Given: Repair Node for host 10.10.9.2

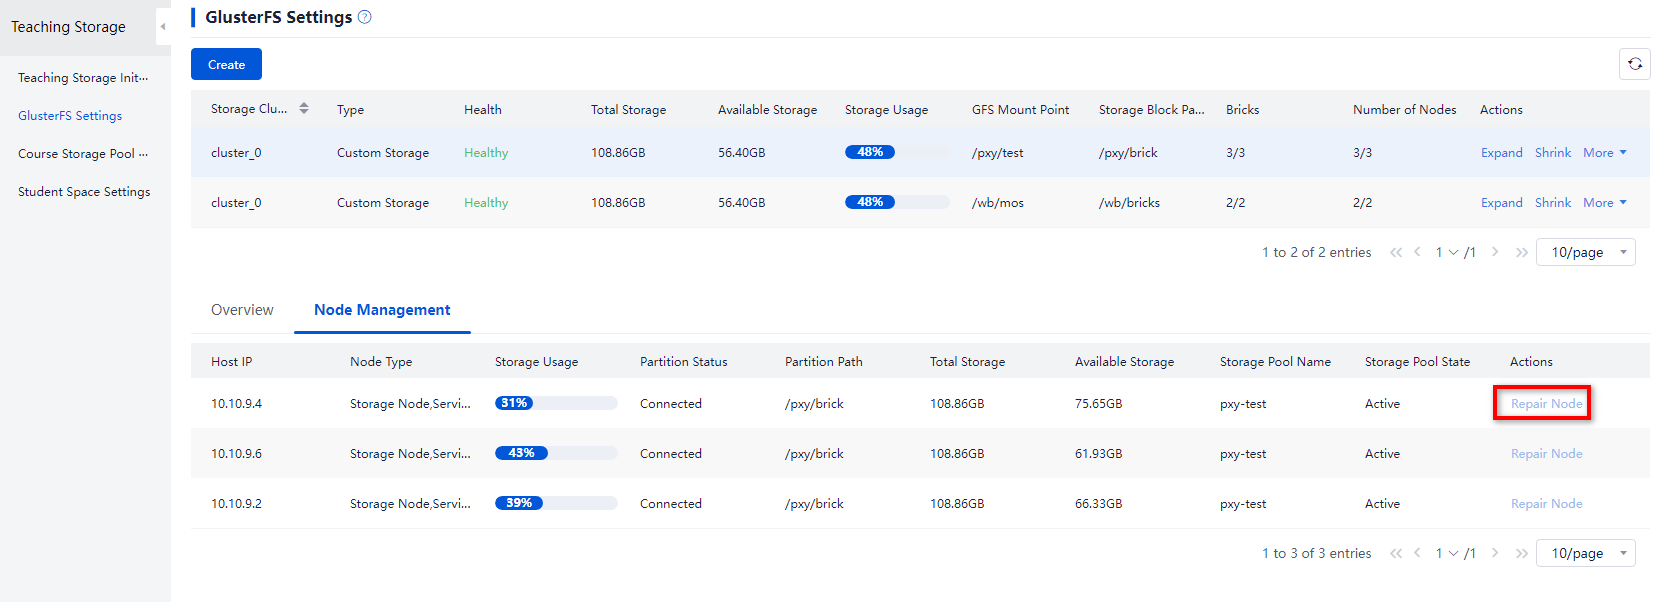Looking at the screenshot, I should coord(1546,504).
